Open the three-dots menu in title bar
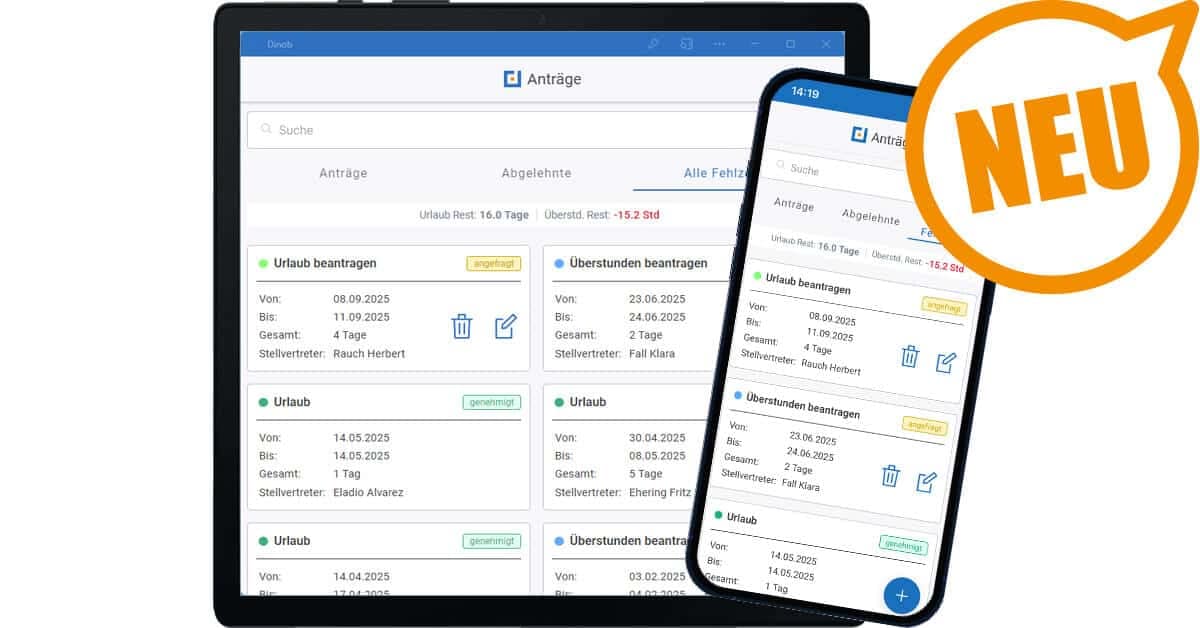 point(719,44)
